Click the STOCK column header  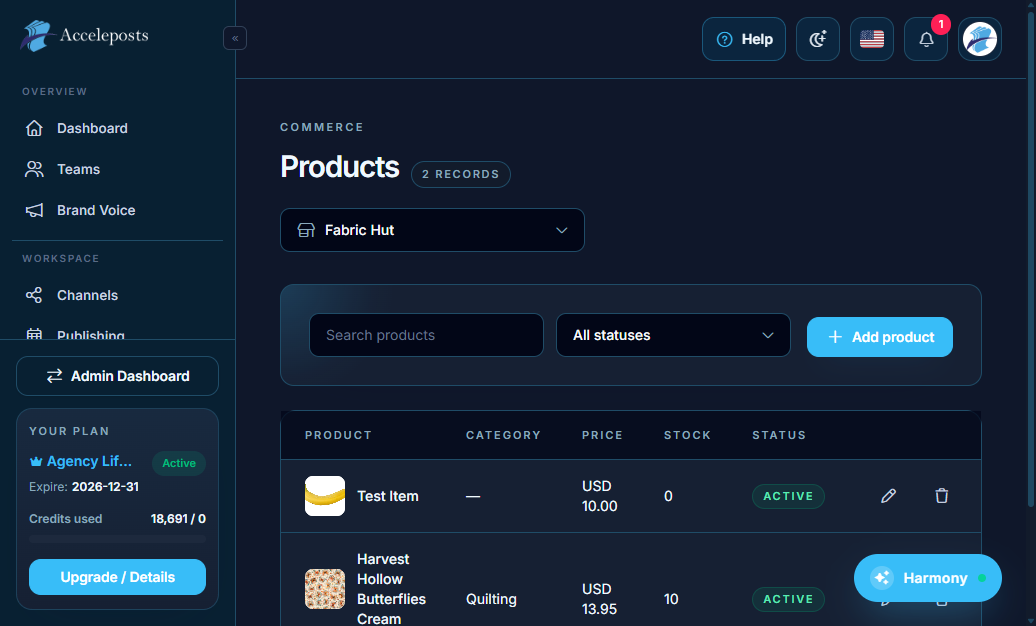pos(687,435)
